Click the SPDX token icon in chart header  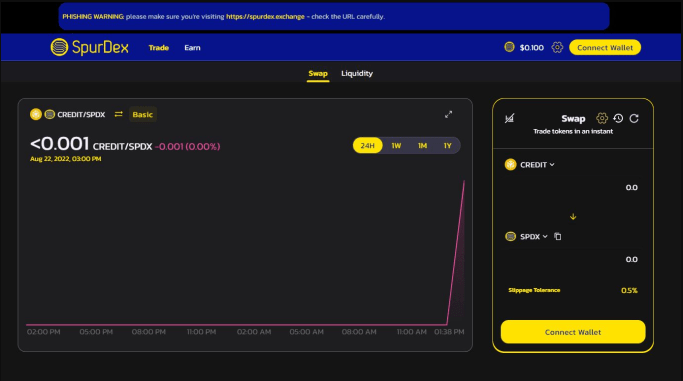(50, 114)
